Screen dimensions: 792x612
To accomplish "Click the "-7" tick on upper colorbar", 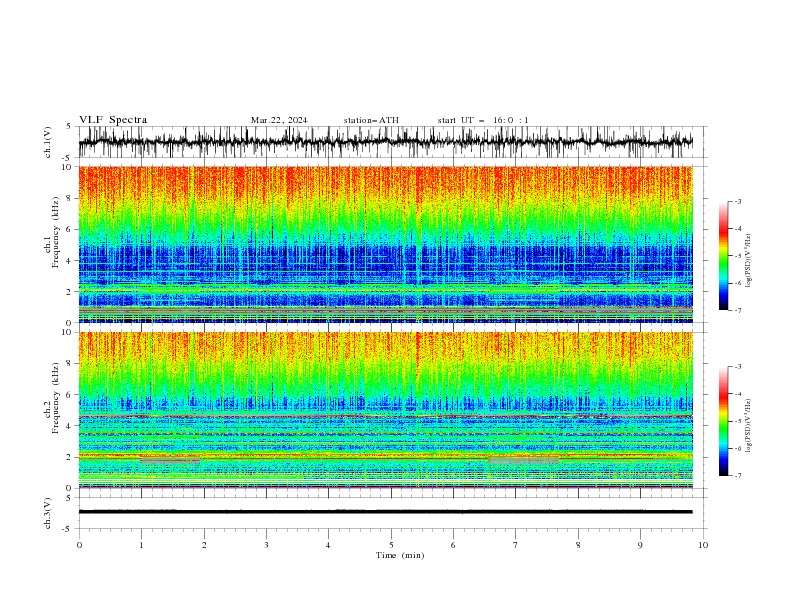I will [x=738, y=310].
